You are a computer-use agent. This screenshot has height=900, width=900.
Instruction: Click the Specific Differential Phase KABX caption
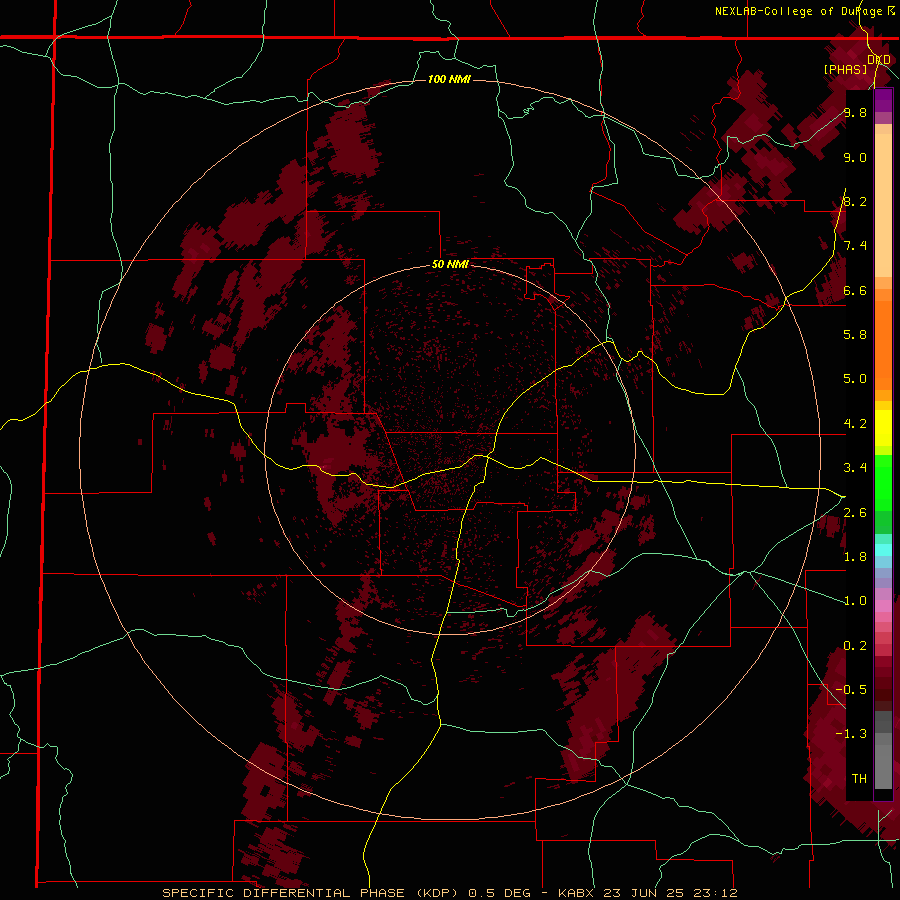pyautogui.click(x=449, y=893)
